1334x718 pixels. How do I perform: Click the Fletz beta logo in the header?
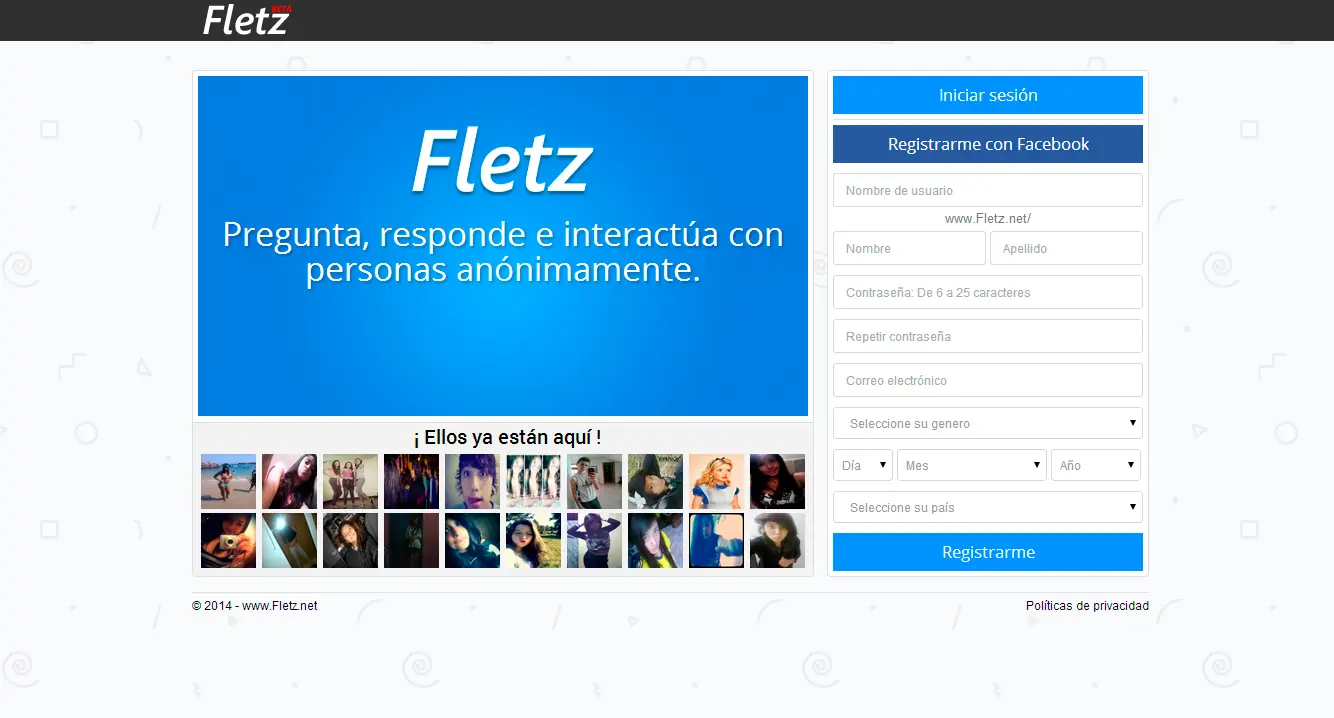pos(247,20)
